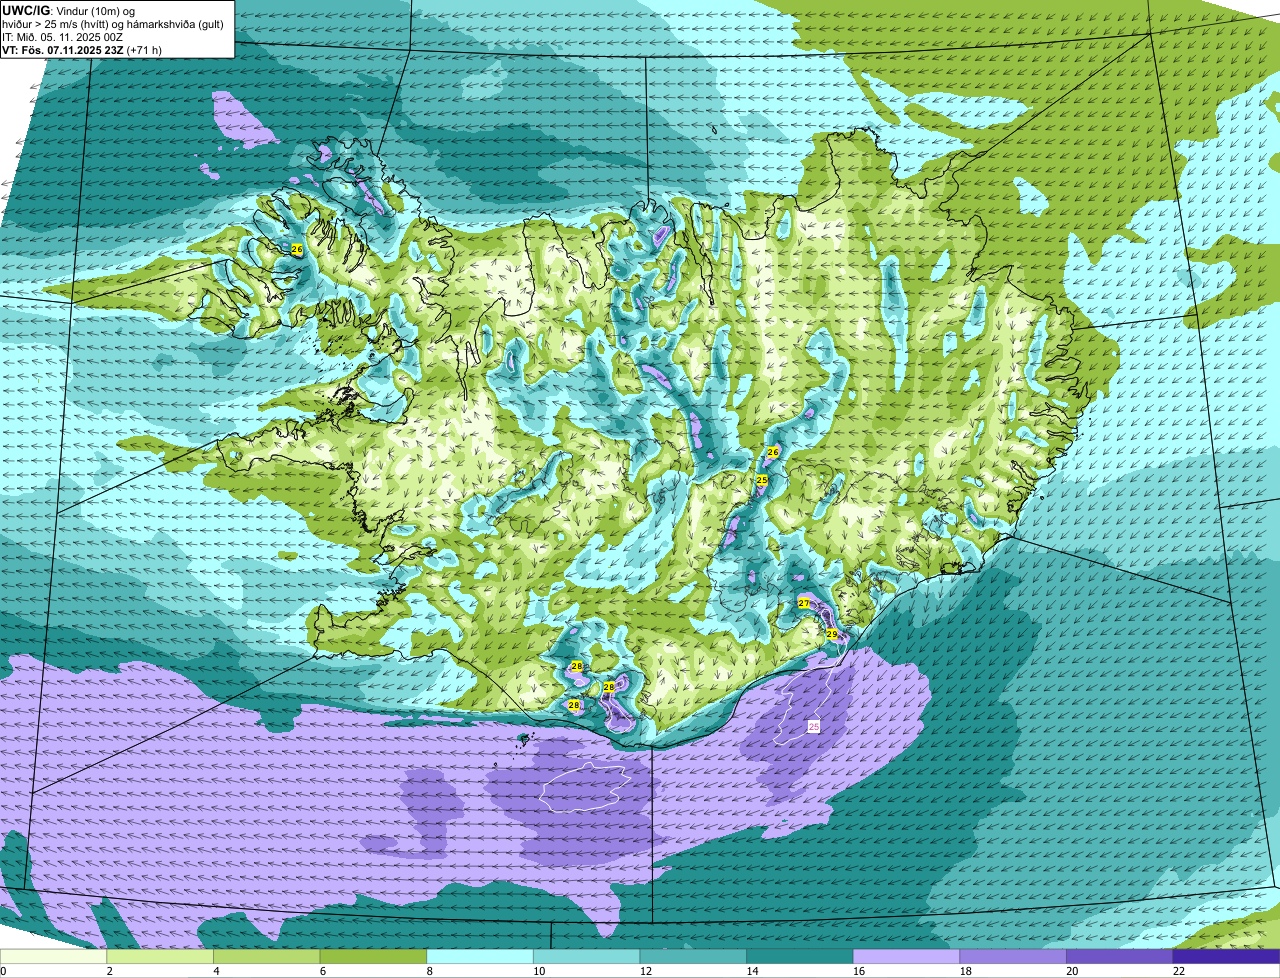Select the white 25 gust label over the sea

point(813,727)
